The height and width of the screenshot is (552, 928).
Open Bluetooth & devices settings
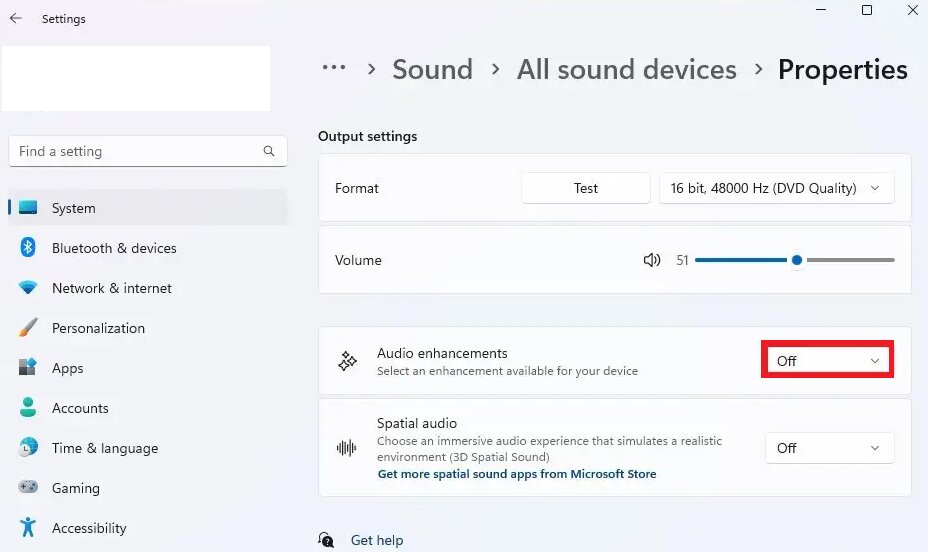[148, 248]
